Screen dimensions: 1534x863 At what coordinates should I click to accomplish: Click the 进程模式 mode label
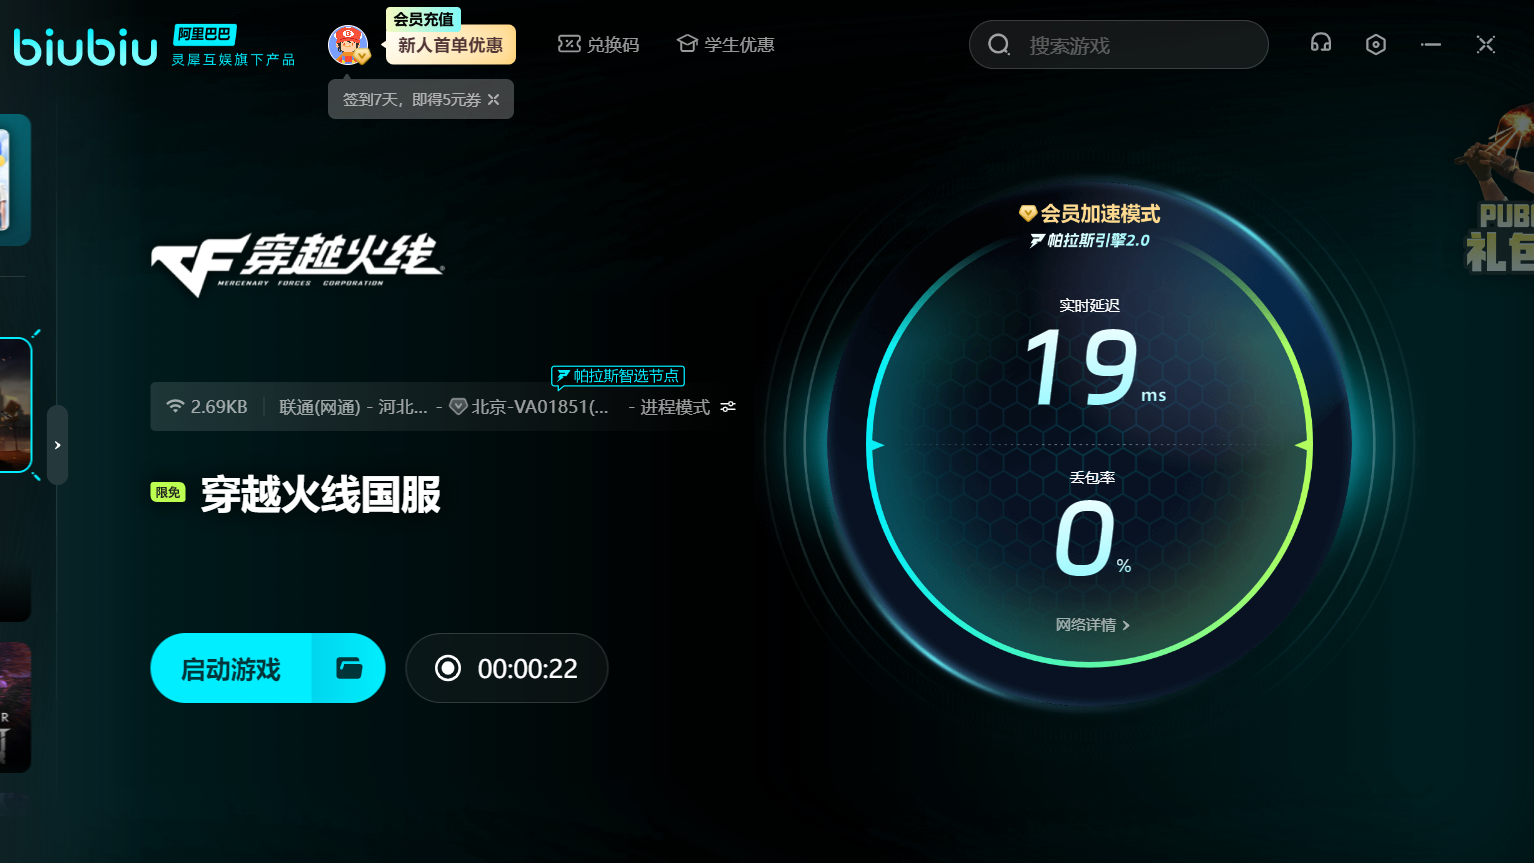point(675,407)
